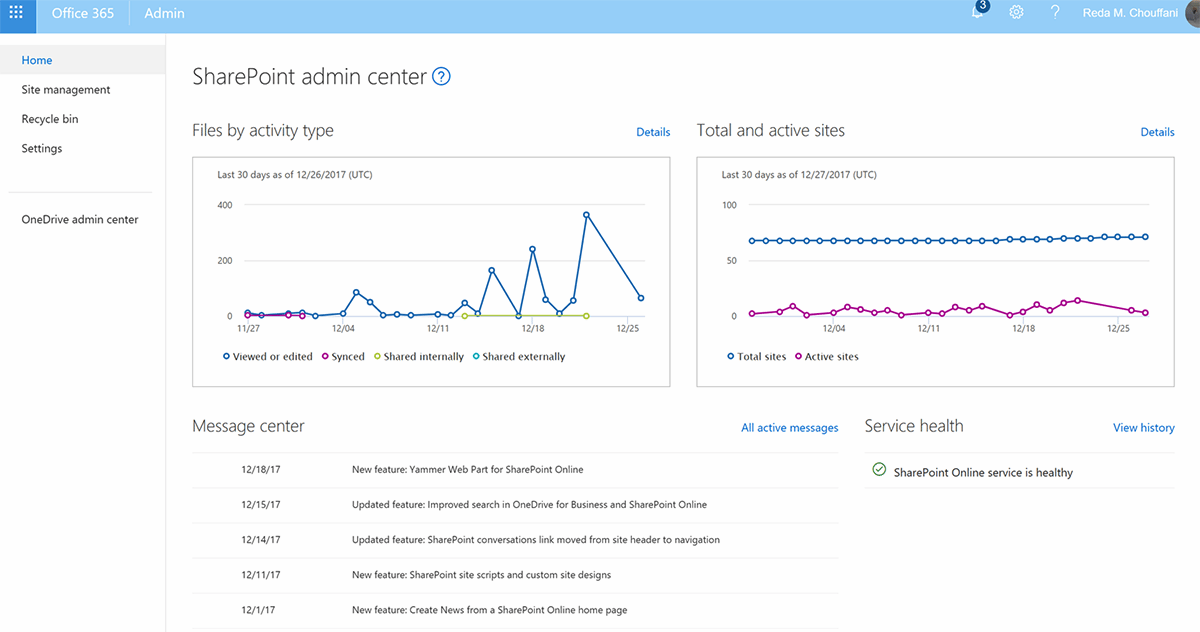
Task: Open All active messages
Action: 789,427
